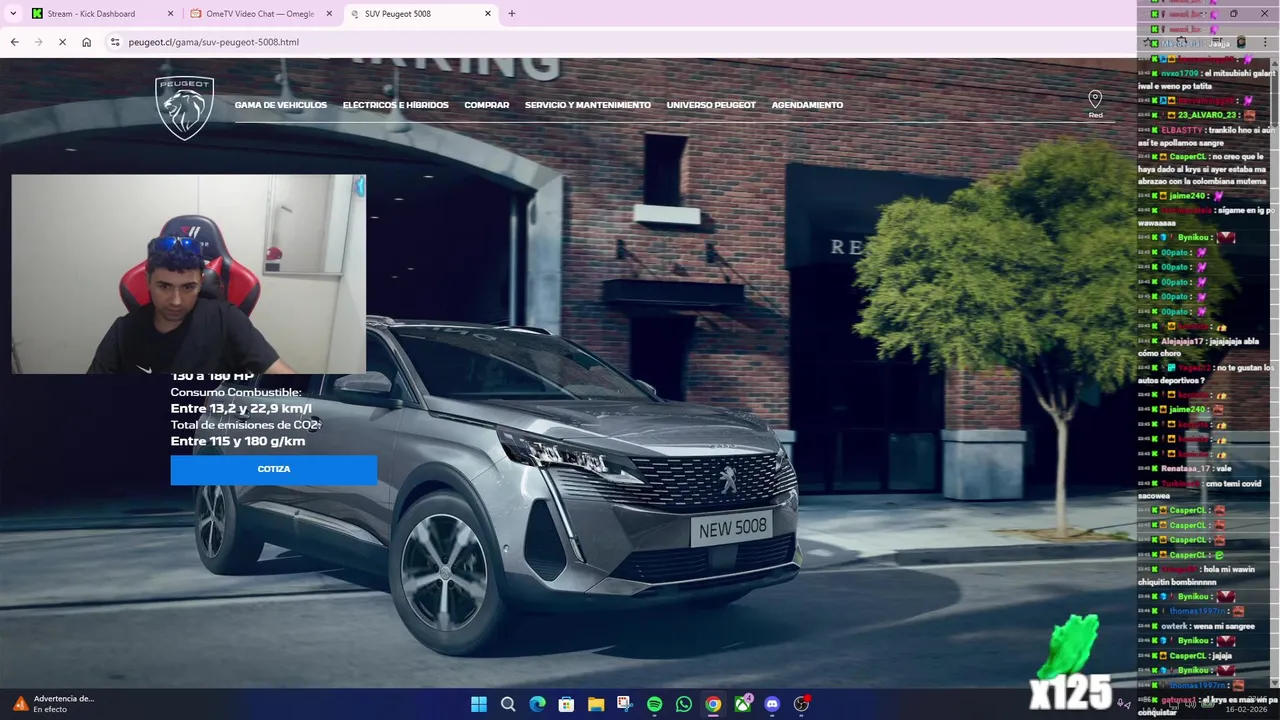Screen dimensions: 1280x720
Task: Click 'Entre 115 y 180 g/km' text
Action: pos(238,441)
